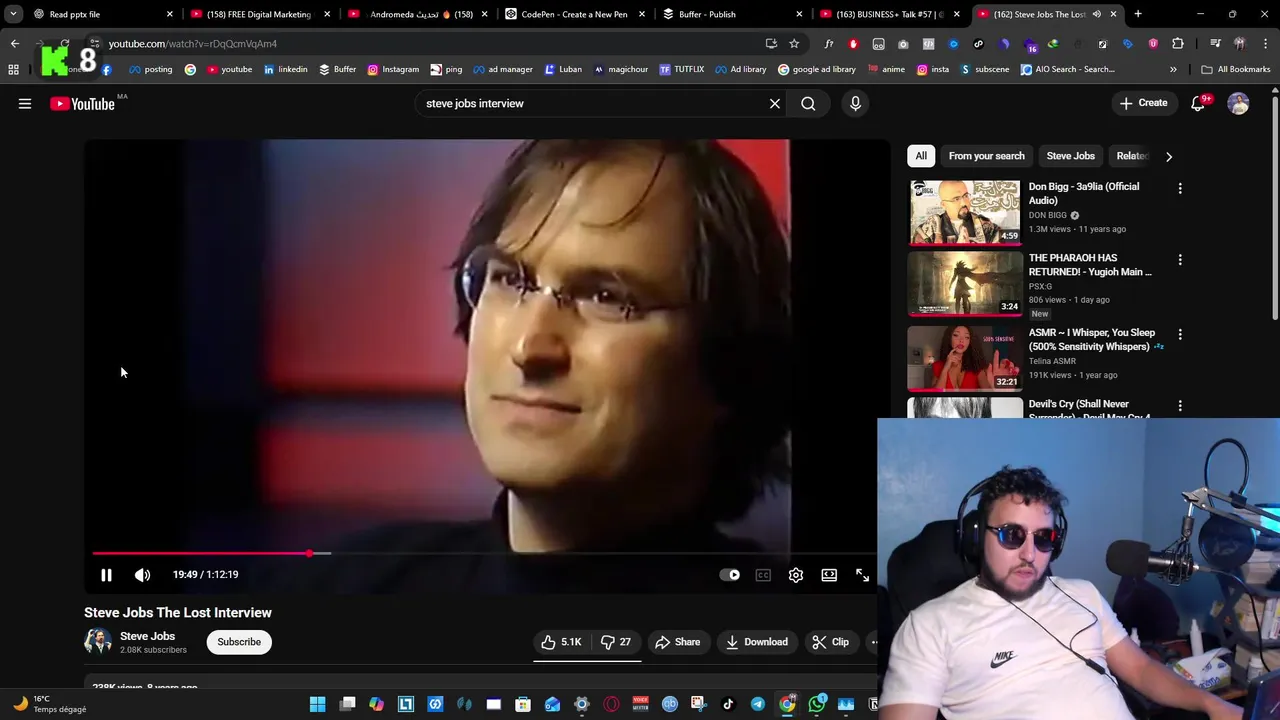Open TikTok from the taskbar

pyautogui.click(x=728, y=705)
